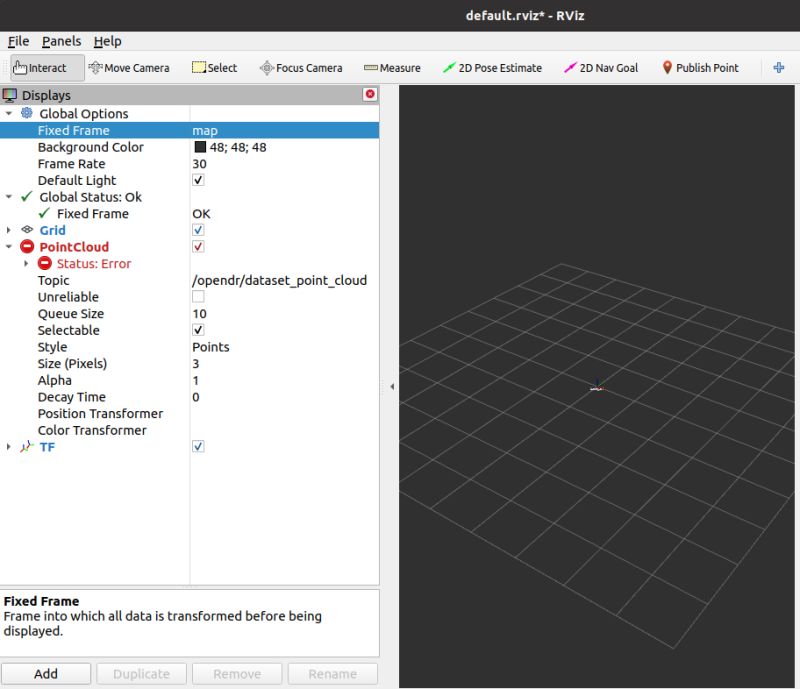Viewport: 800px width, 689px height.
Task: Click the plus icon to add a tool
Action: [x=778, y=67]
